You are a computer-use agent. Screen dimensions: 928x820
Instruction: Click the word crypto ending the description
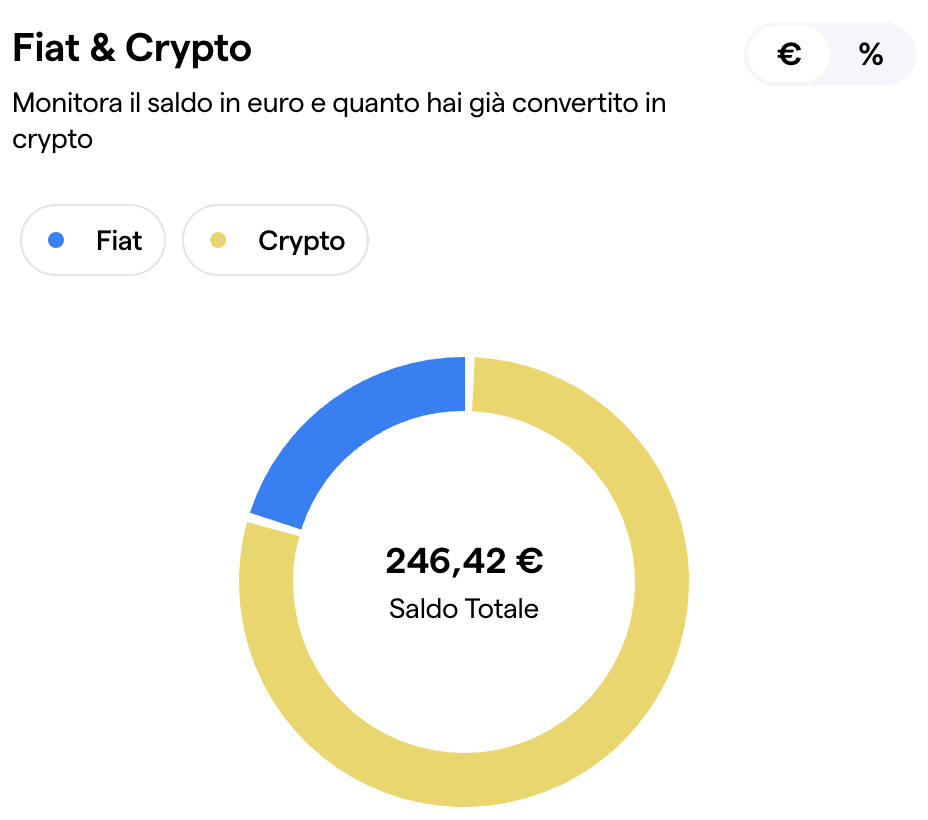(x=52, y=141)
